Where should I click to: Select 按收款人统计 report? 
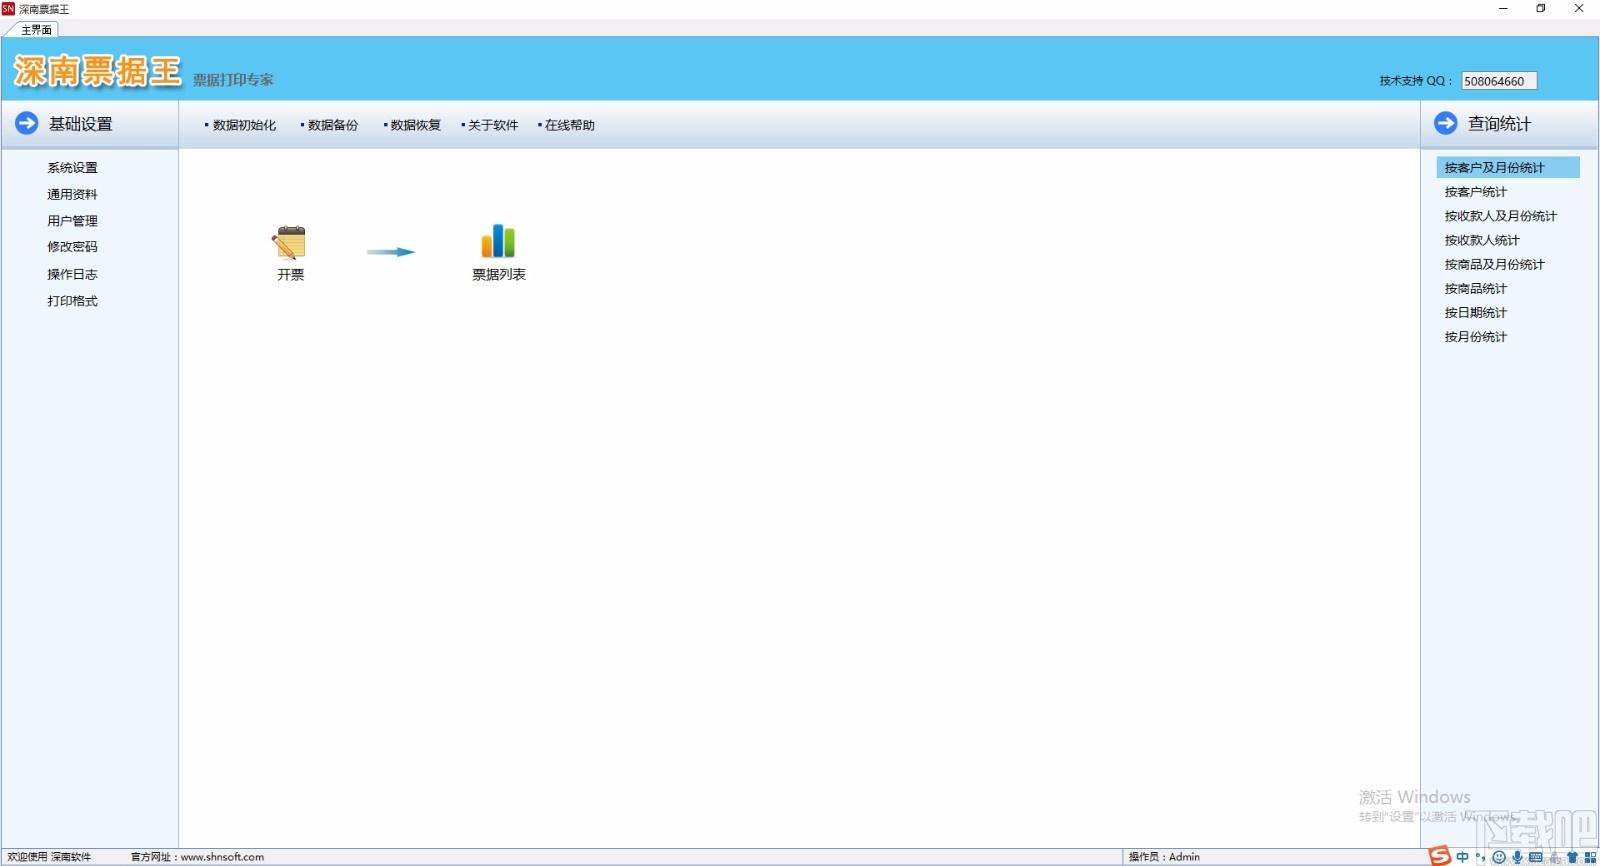tap(1481, 240)
